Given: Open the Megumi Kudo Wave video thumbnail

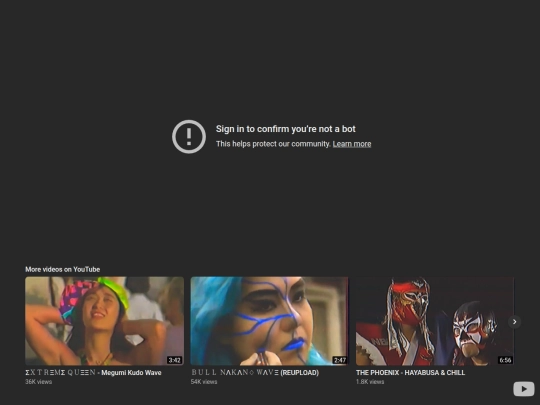Looking at the screenshot, I should (104, 321).
